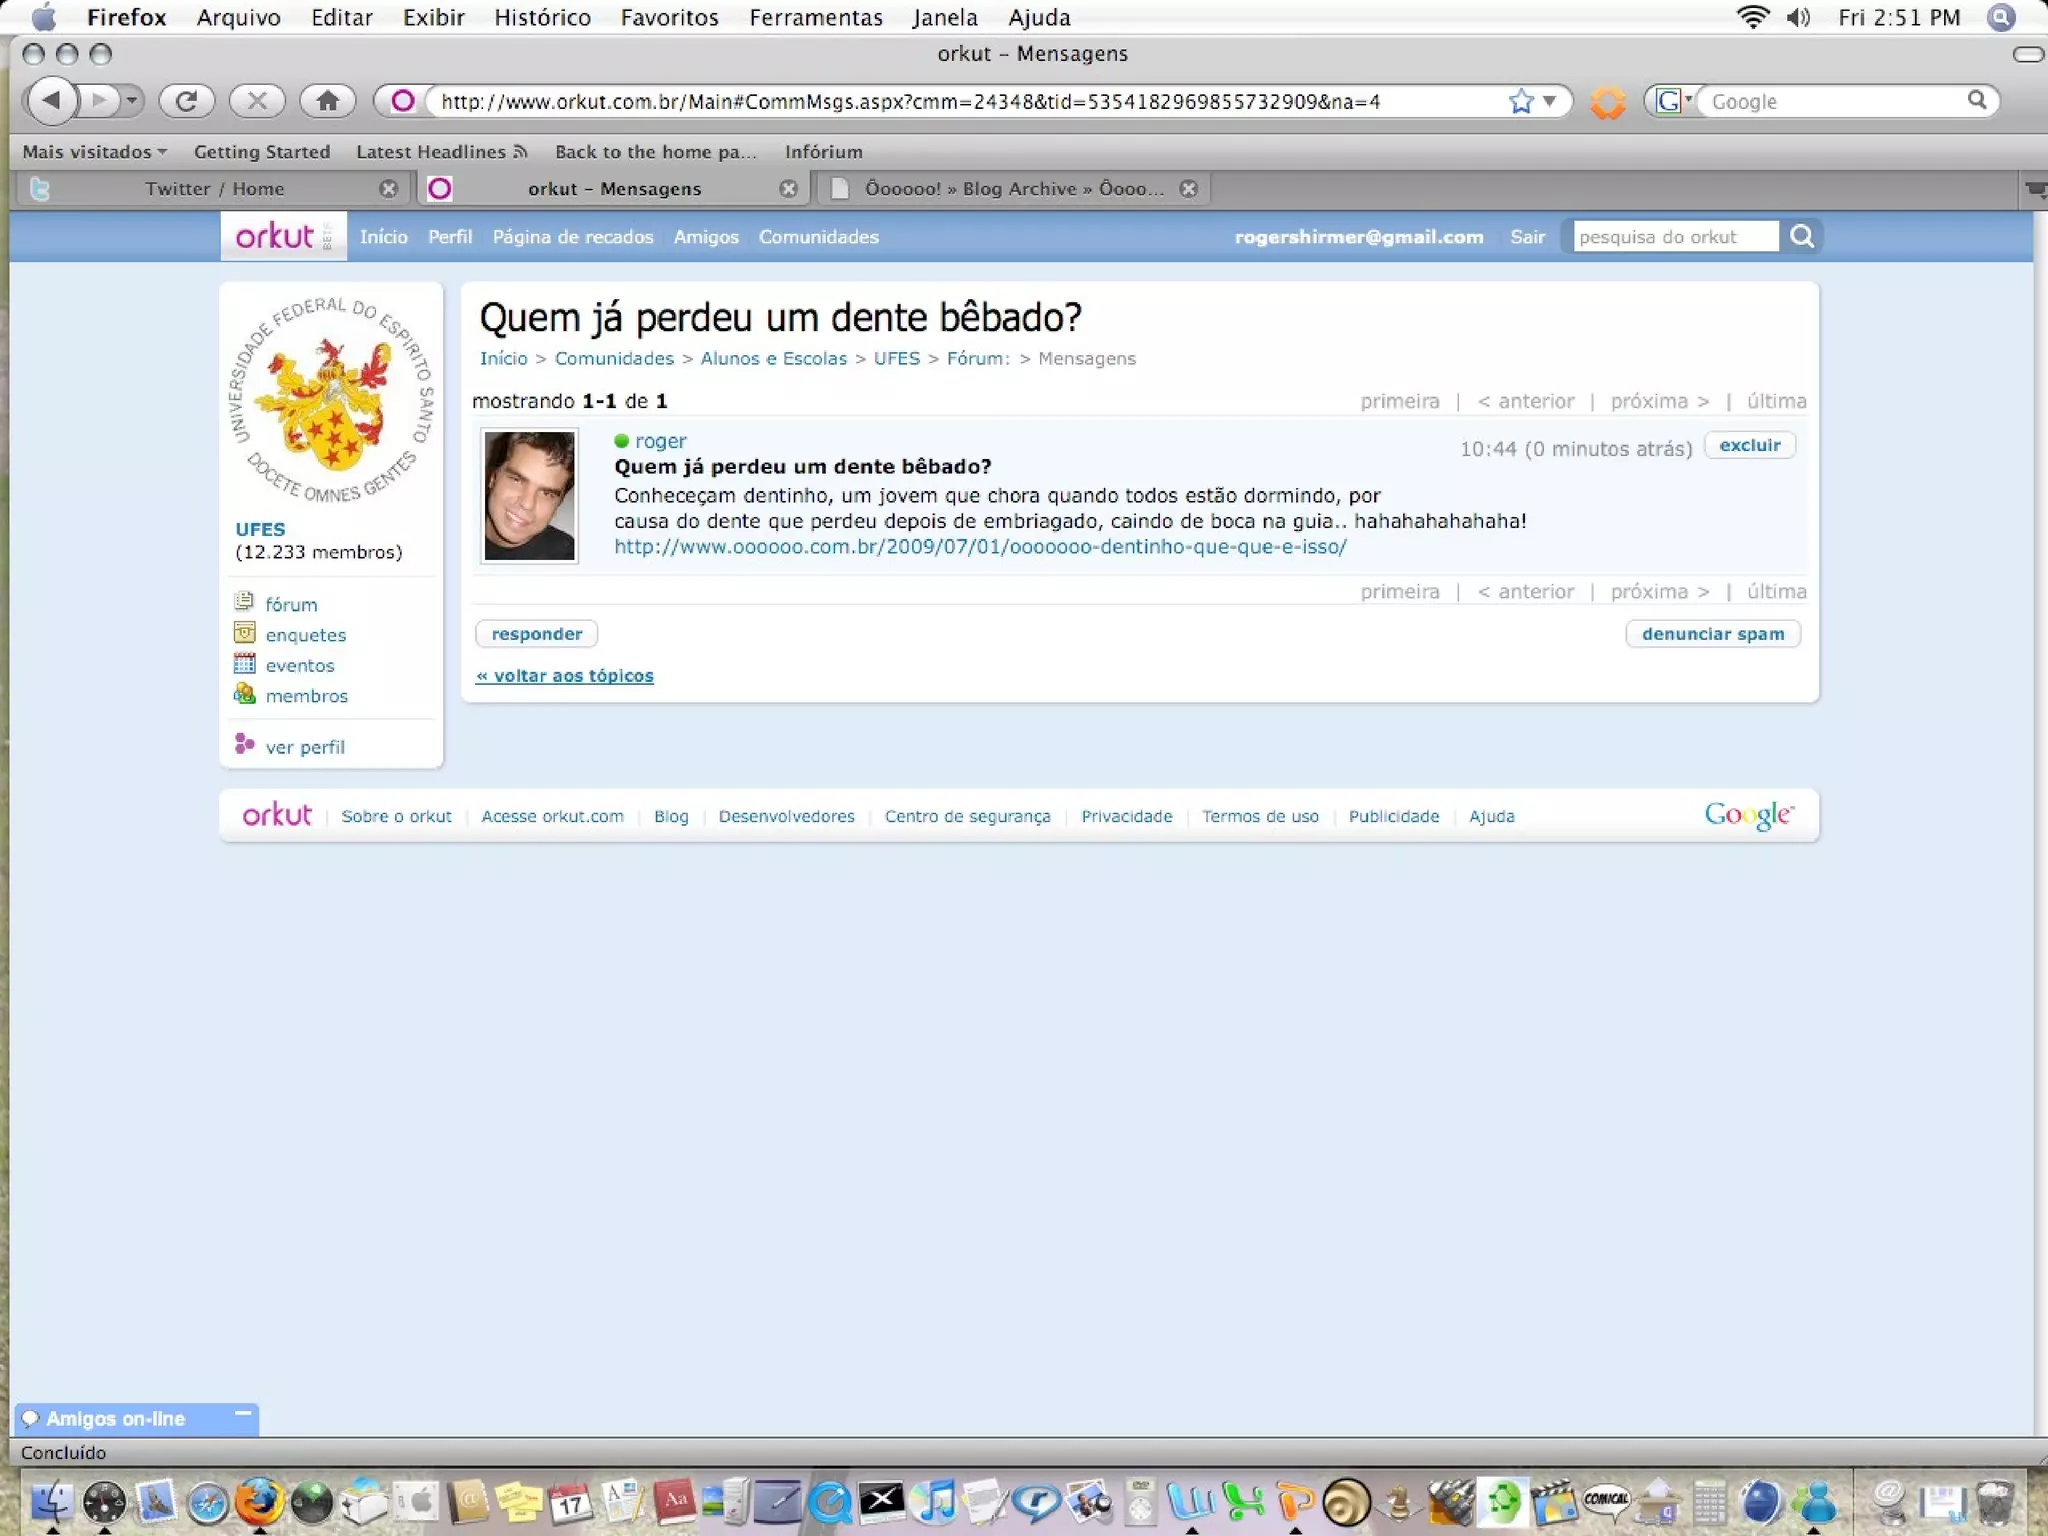Switch to the Öooooo! Blog Archive tab
Screen dimensions: 2048x1536
click(x=1012, y=189)
